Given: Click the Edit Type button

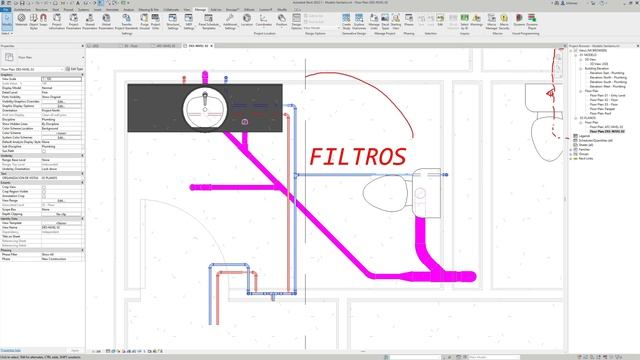Looking at the screenshot, I should (74, 69).
